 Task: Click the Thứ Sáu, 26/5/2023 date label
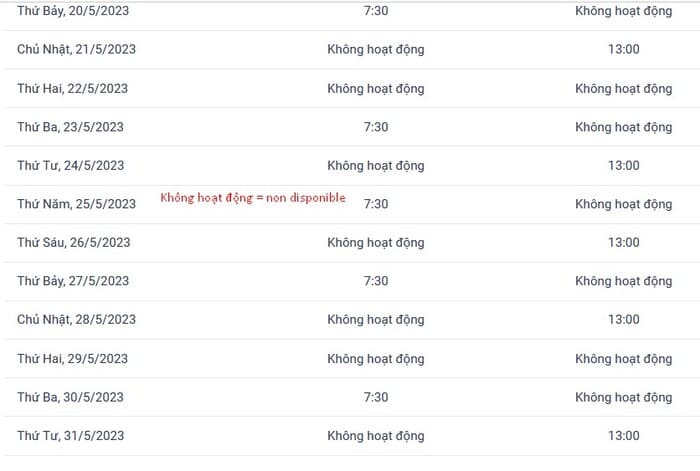74,242
